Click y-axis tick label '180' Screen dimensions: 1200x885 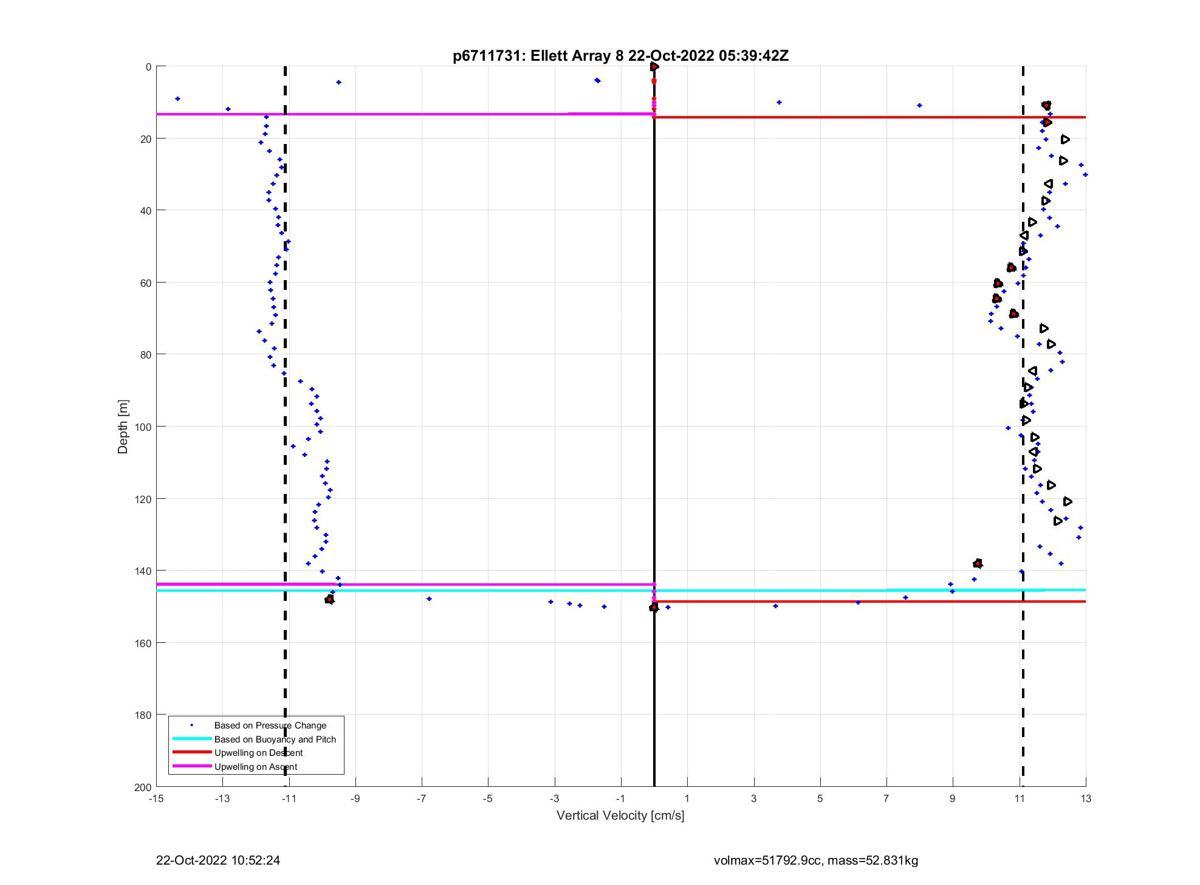pyautogui.click(x=142, y=715)
